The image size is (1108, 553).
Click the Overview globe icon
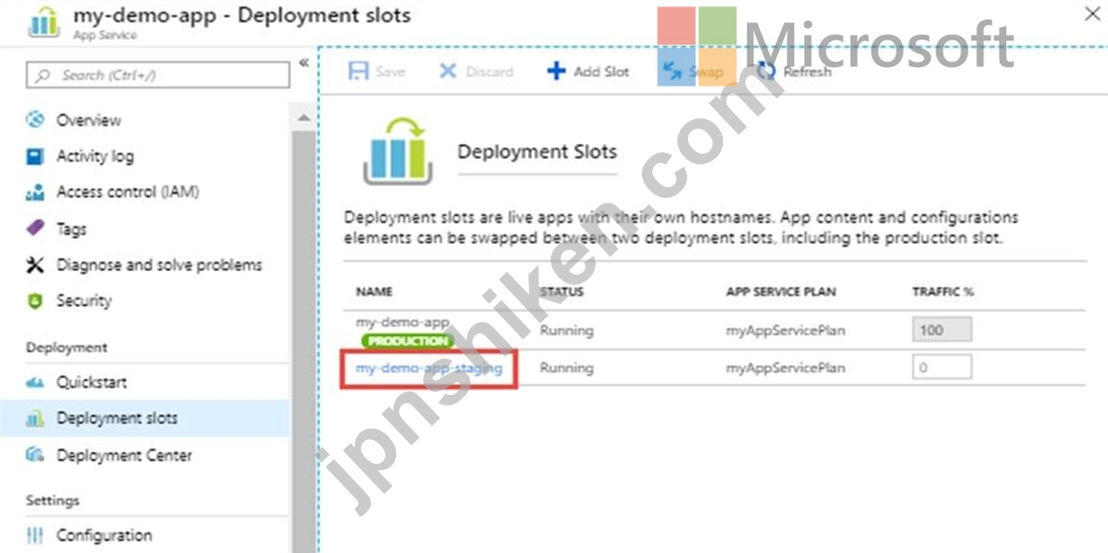click(35, 120)
